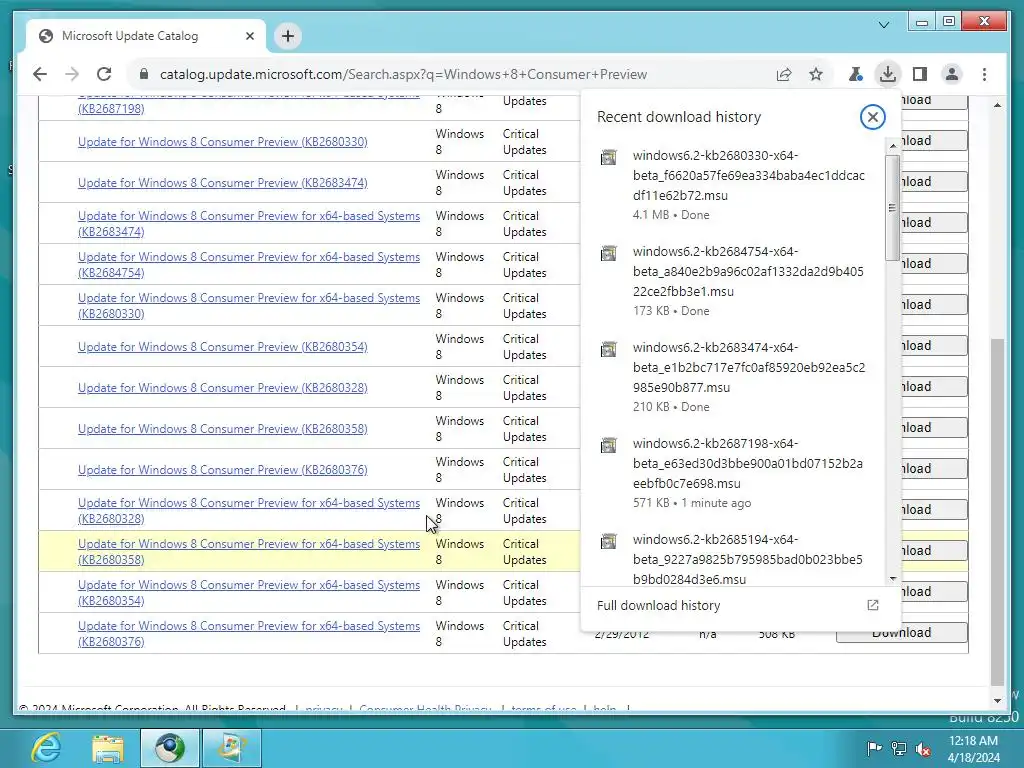The image size is (1024, 768).
Task: Click file icon for kb2680330 download
Action: tap(609, 157)
